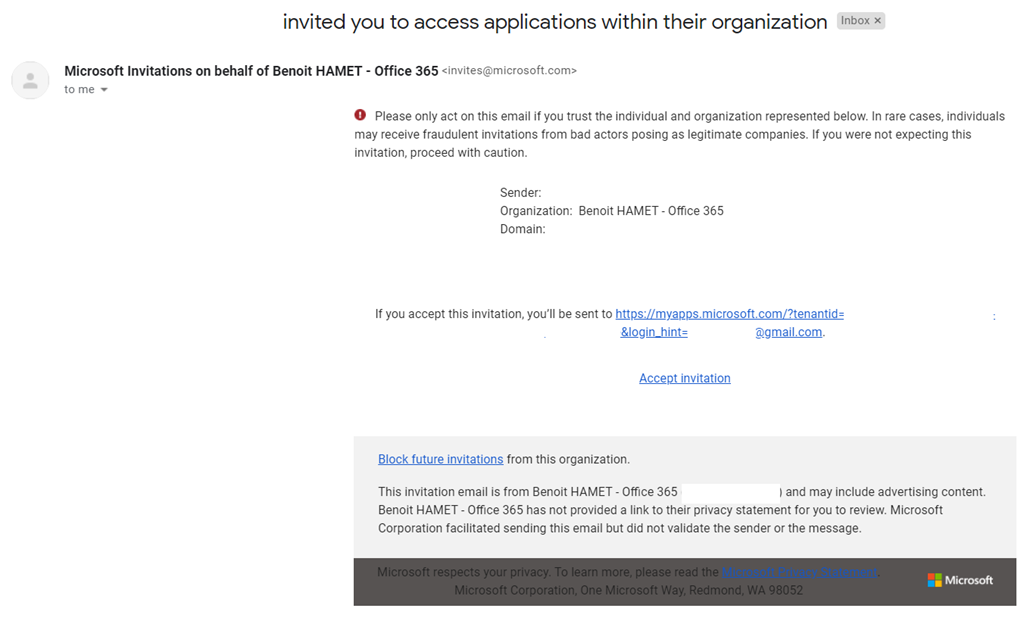The height and width of the screenshot is (624, 1024).
Task: Click the "@gmail.com" link text
Action: (x=788, y=332)
